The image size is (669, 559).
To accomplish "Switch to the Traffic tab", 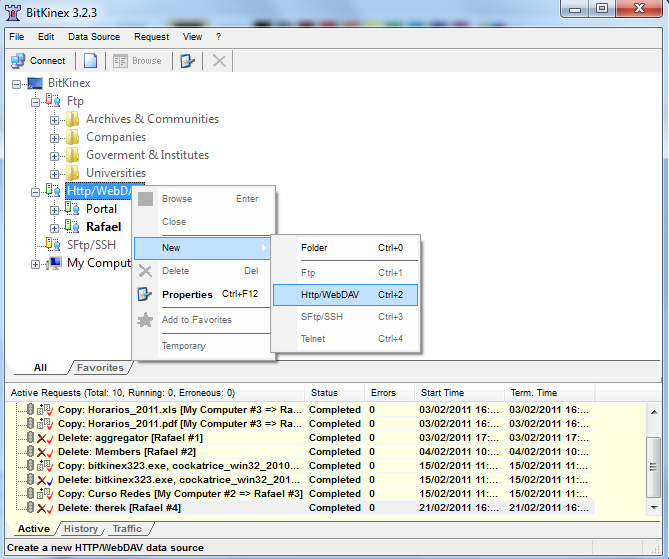I will pyautogui.click(x=127, y=529).
